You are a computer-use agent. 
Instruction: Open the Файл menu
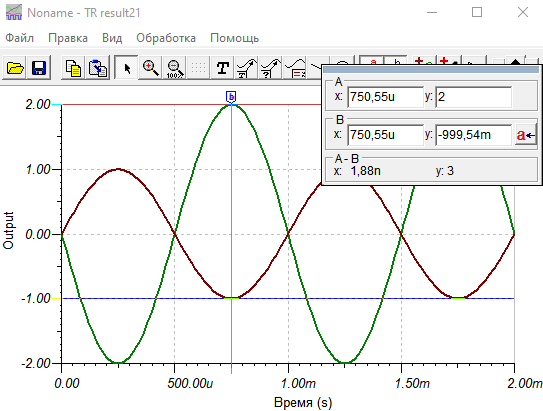pyautogui.click(x=19, y=38)
